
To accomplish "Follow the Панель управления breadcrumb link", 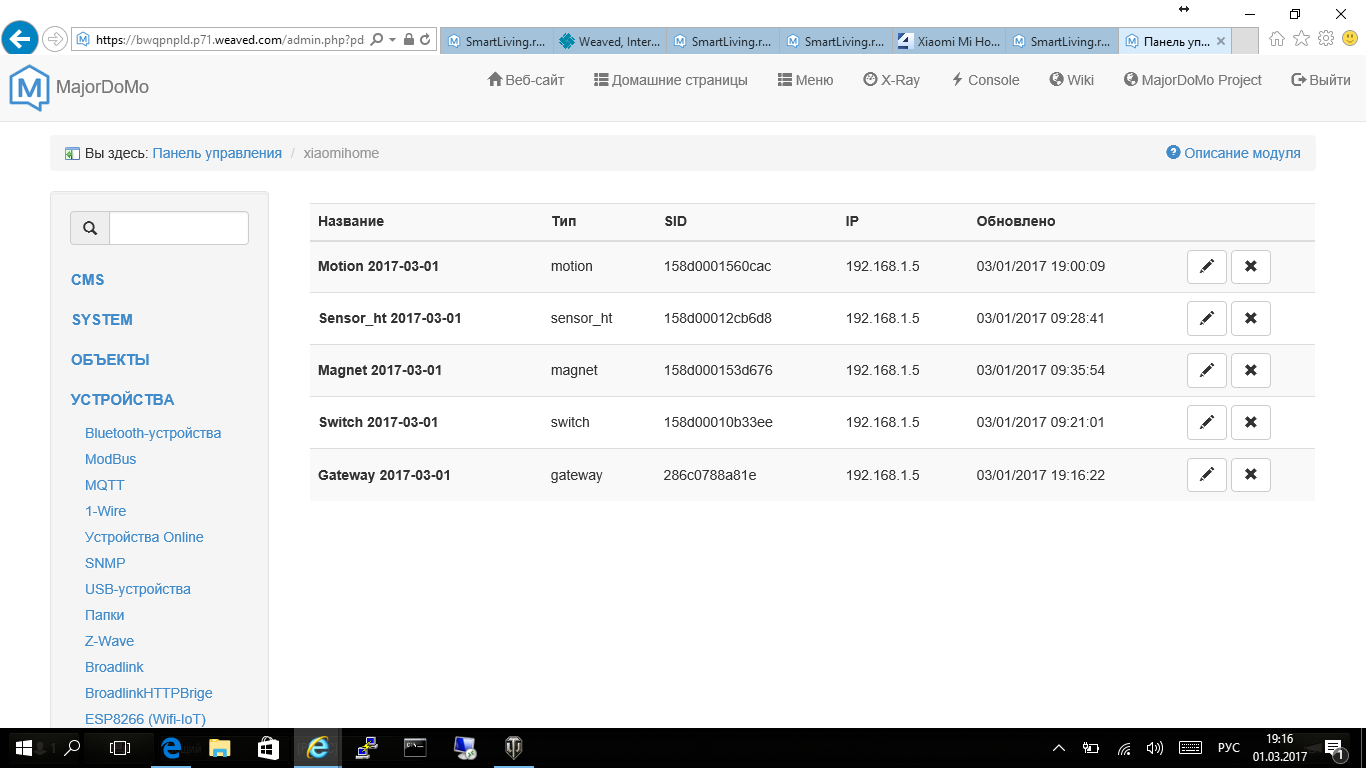I will pos(217,153).
